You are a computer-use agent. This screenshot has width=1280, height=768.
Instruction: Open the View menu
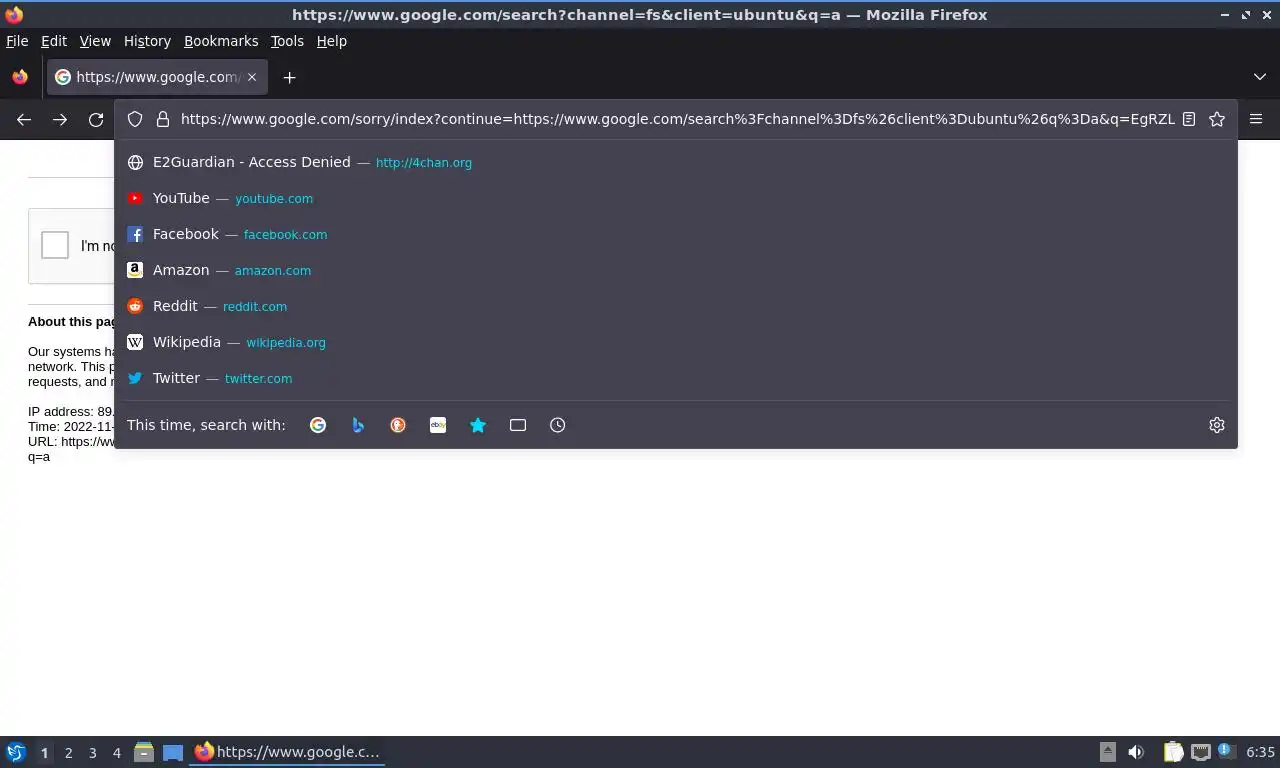95,41
